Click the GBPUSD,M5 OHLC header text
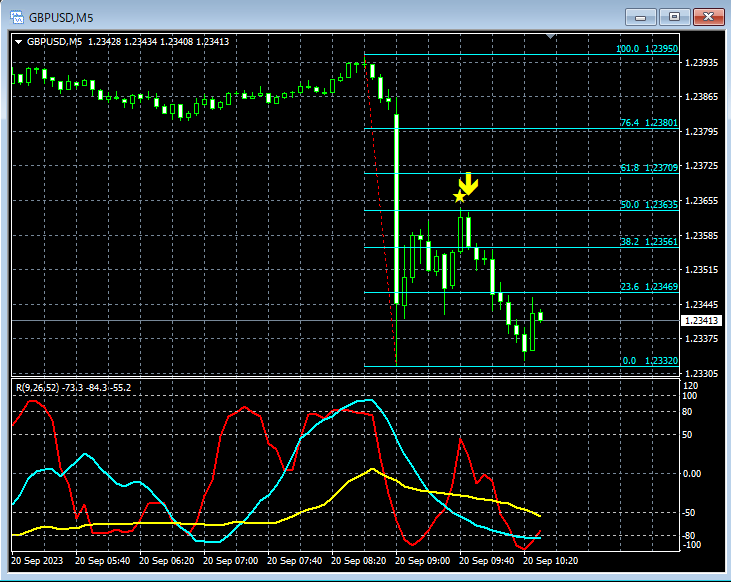 click(128, 42)
